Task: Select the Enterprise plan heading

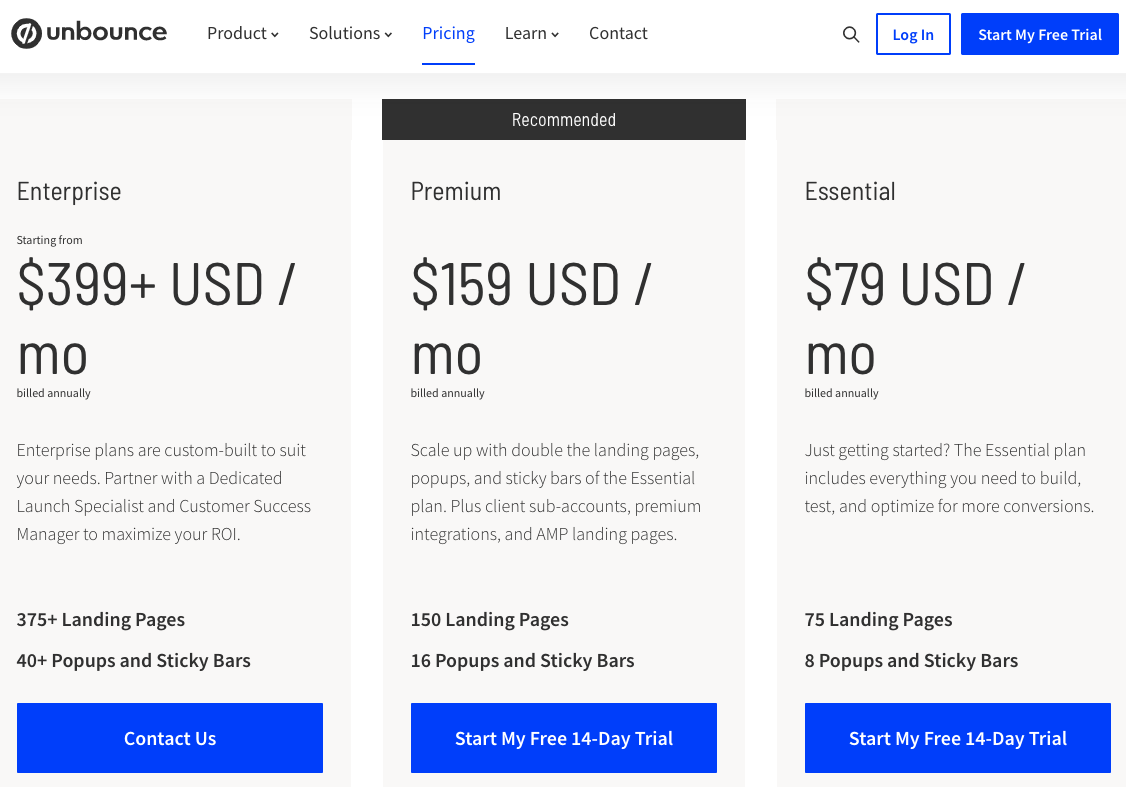Action: pos(69,191)
